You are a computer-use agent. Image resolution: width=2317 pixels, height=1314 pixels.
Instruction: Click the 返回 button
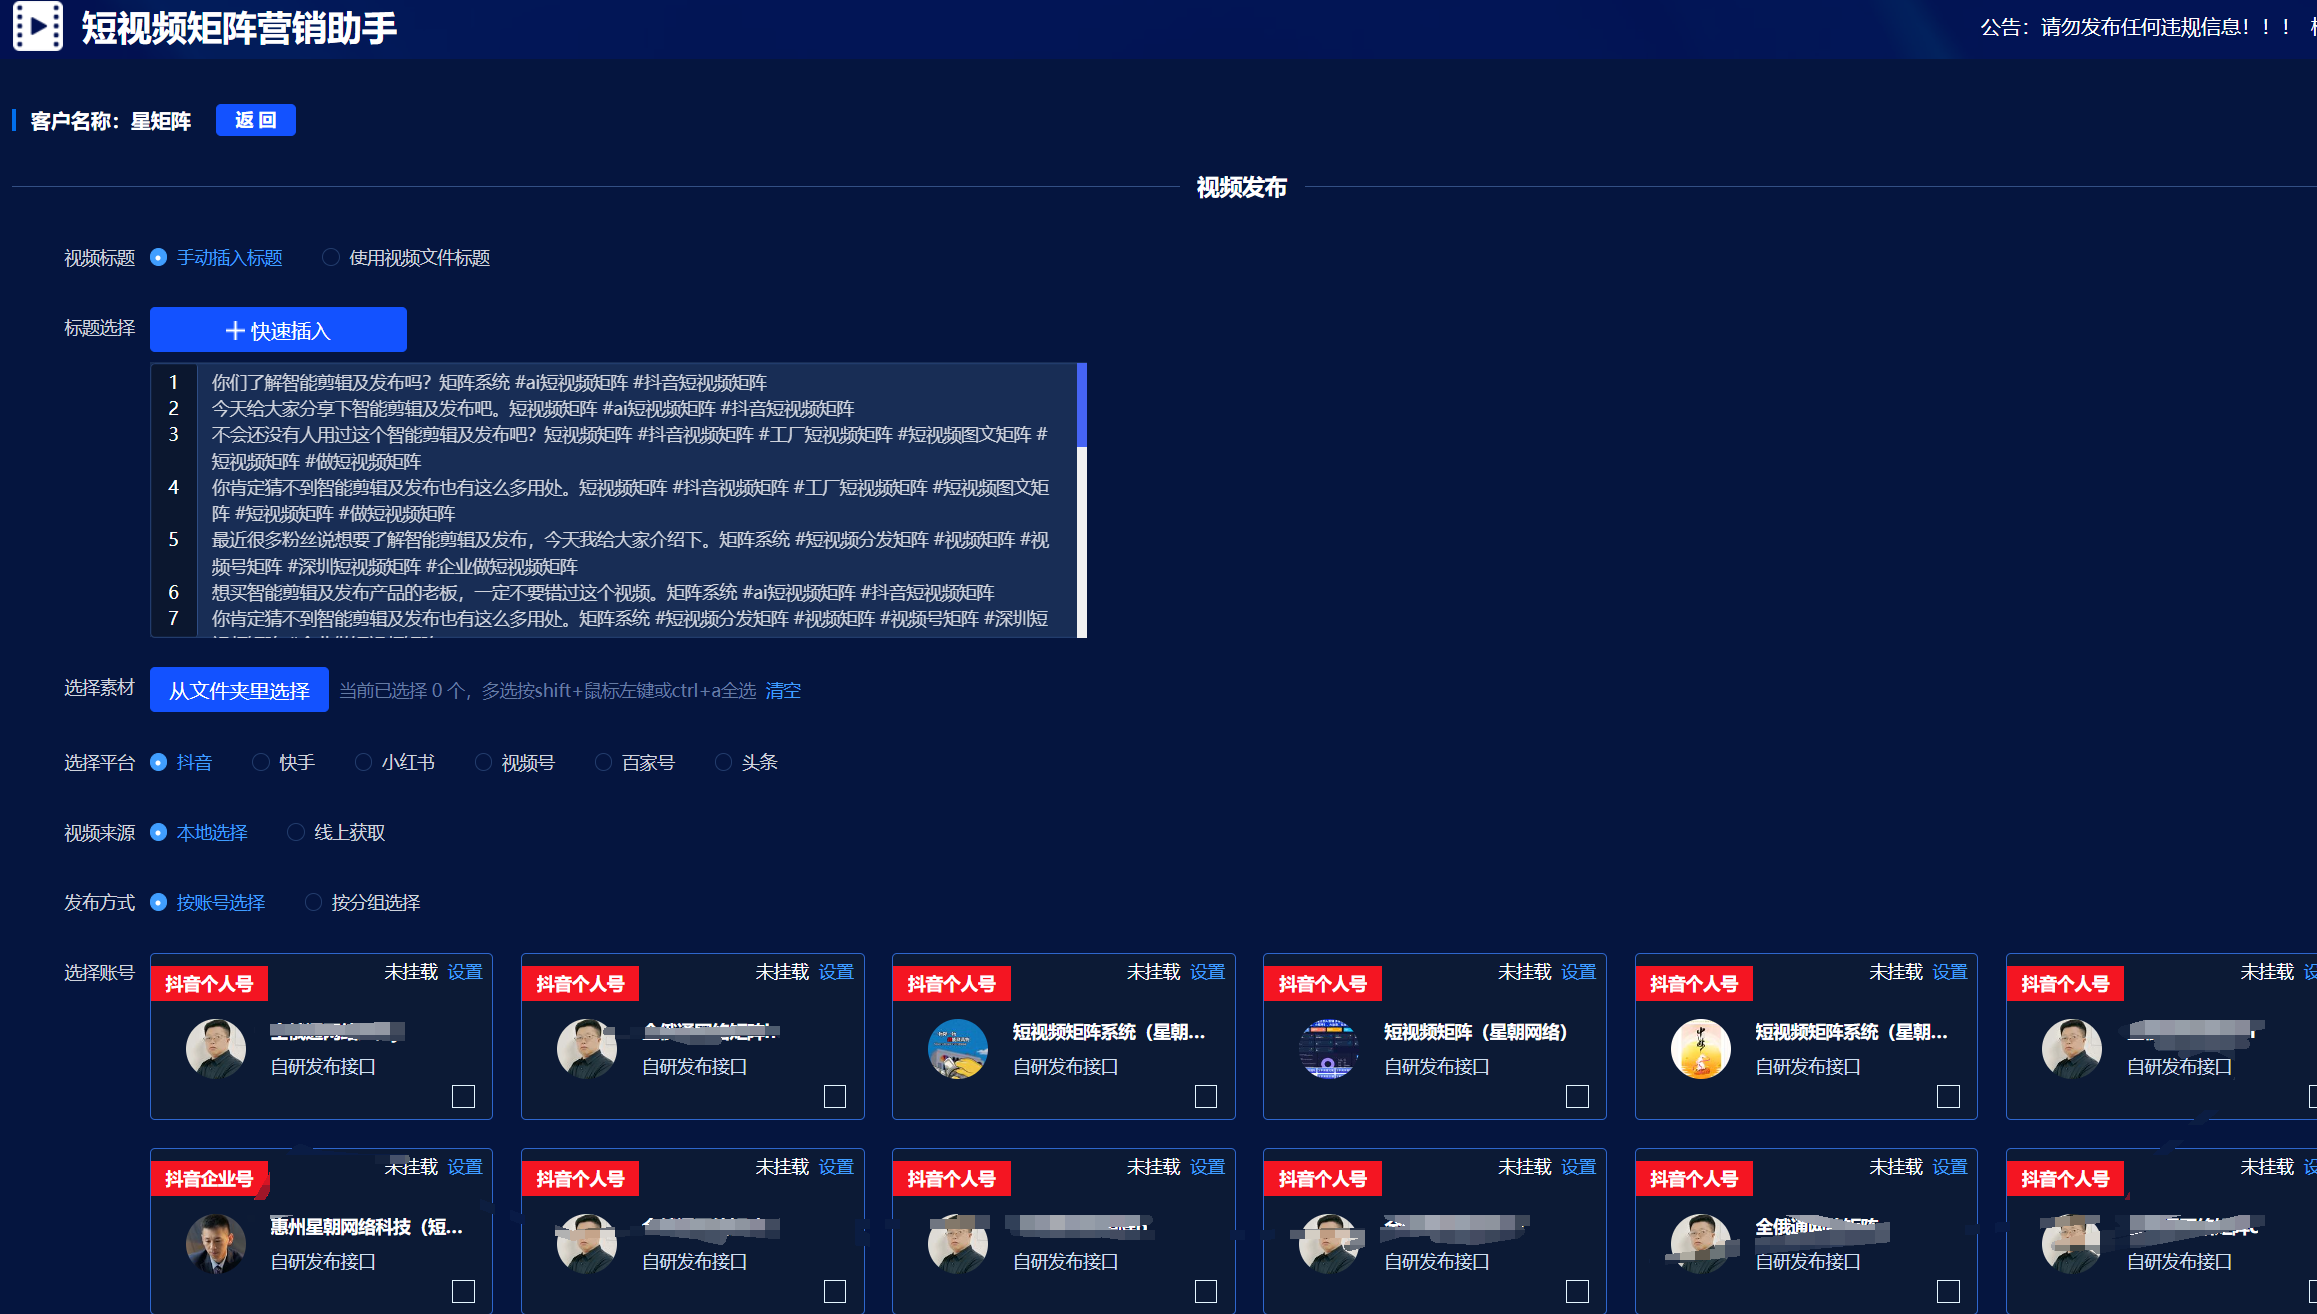pos(255,120)
